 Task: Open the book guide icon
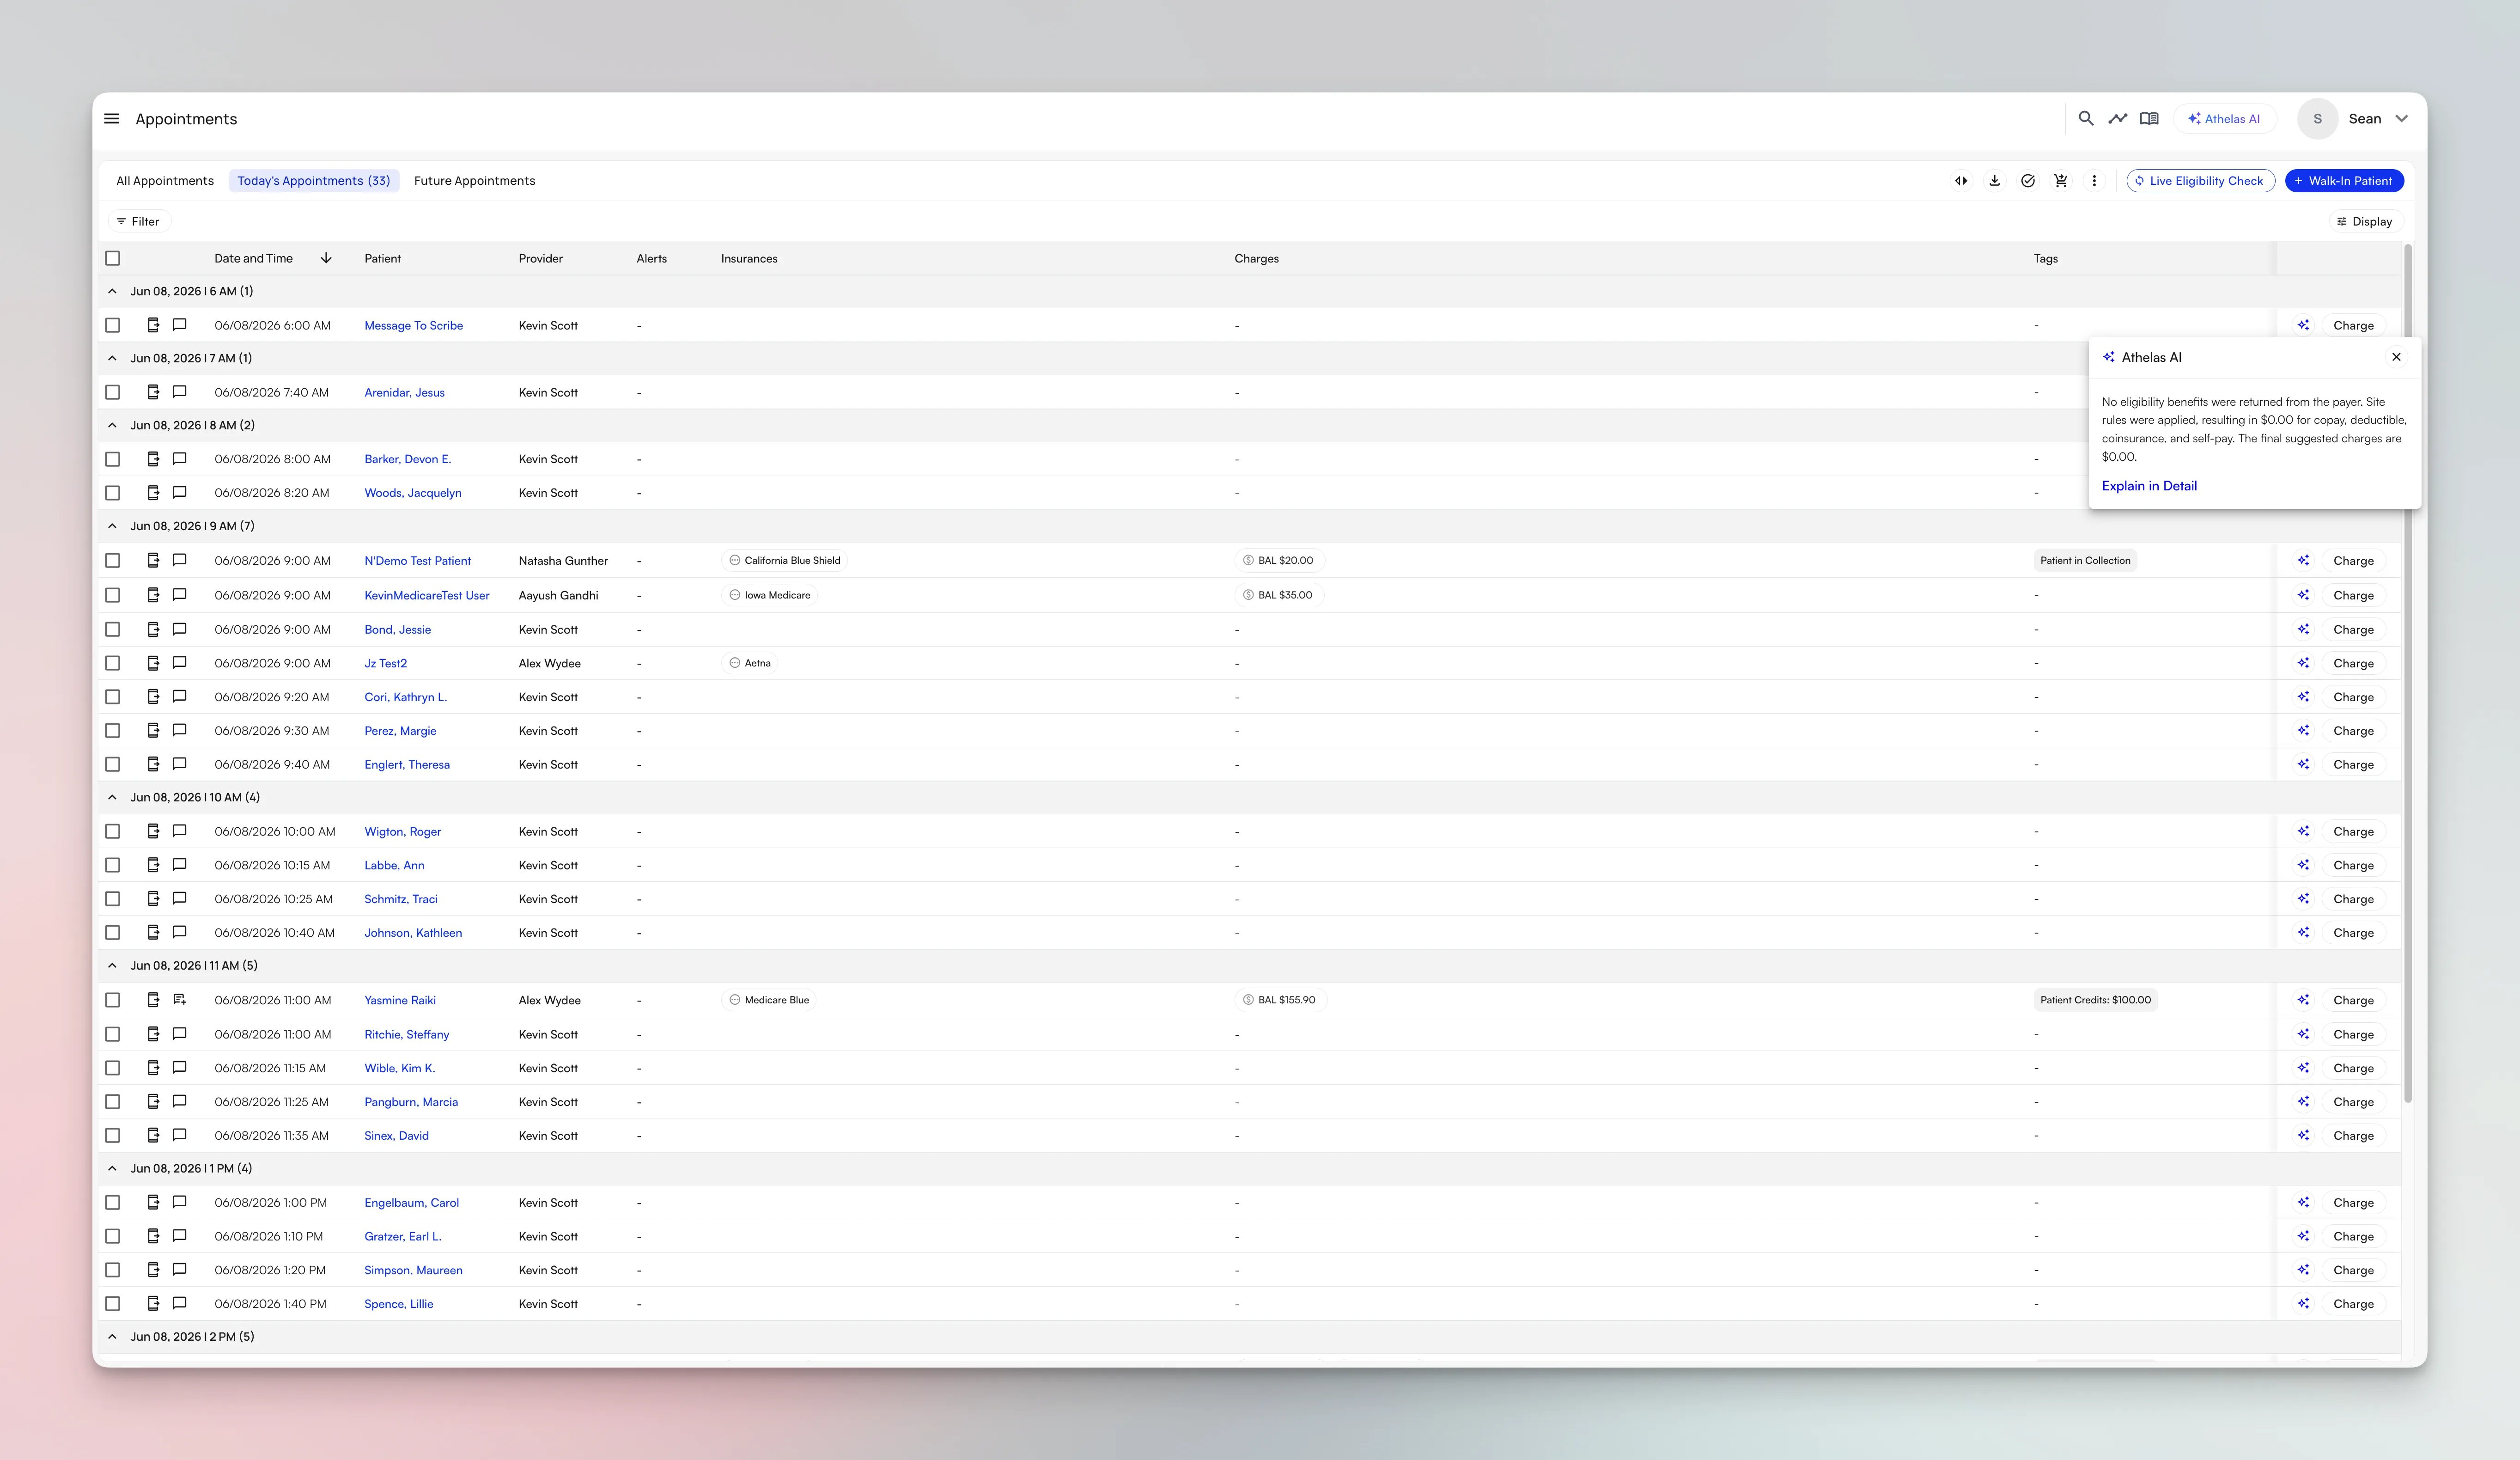pyautogui.click(x=2149, y=119)
